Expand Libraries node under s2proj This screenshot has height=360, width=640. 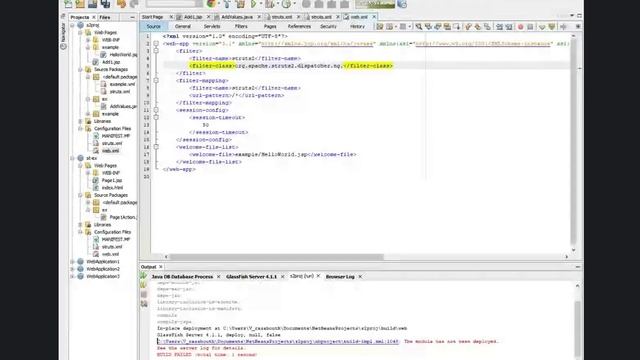[x=80, y=121]
